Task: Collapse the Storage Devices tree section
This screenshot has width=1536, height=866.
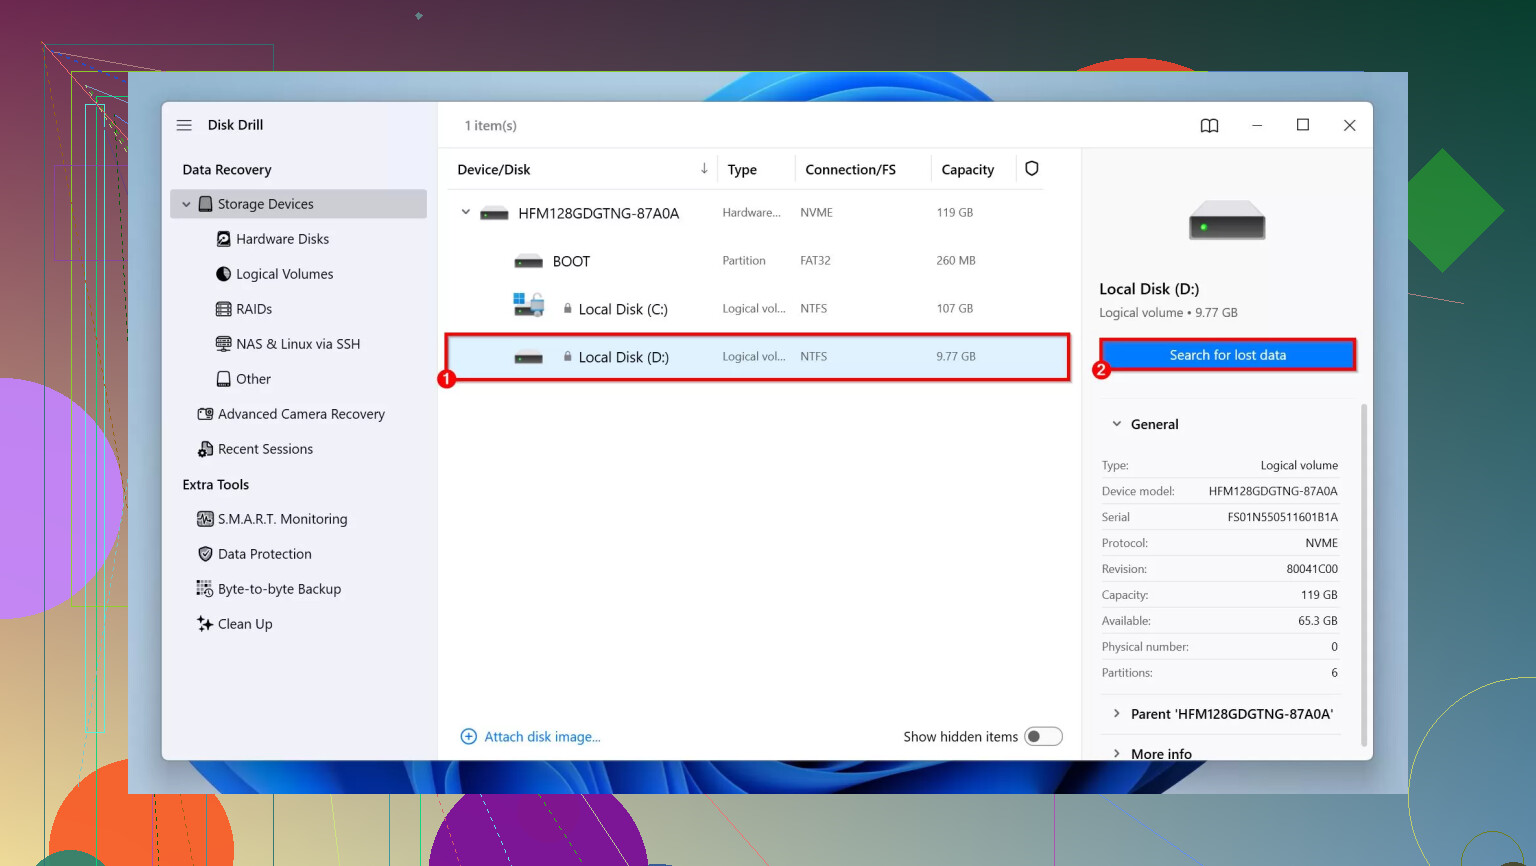Action: click(186, 204)
